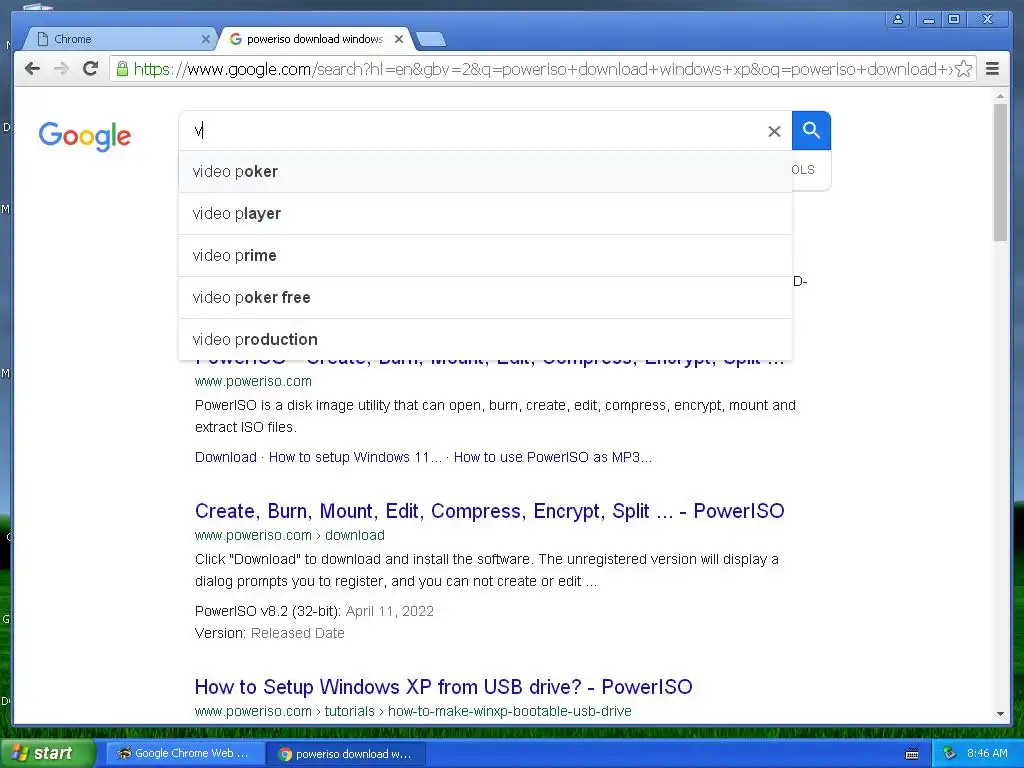Open the Chrome hamburger menu
Viewport: 1024px width, 768px height.
pyautogui.click(x=992, y=69)
